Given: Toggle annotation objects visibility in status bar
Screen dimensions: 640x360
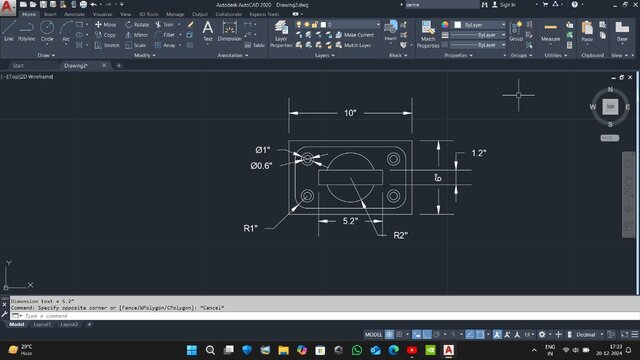Looking at the screenshot, I should (497, 335).
